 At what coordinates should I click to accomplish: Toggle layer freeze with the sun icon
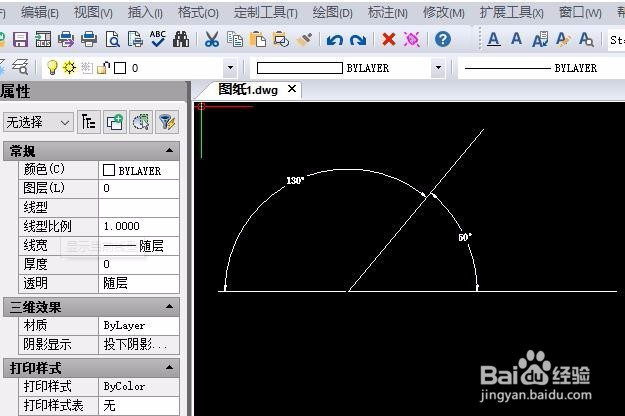[69, 68]
